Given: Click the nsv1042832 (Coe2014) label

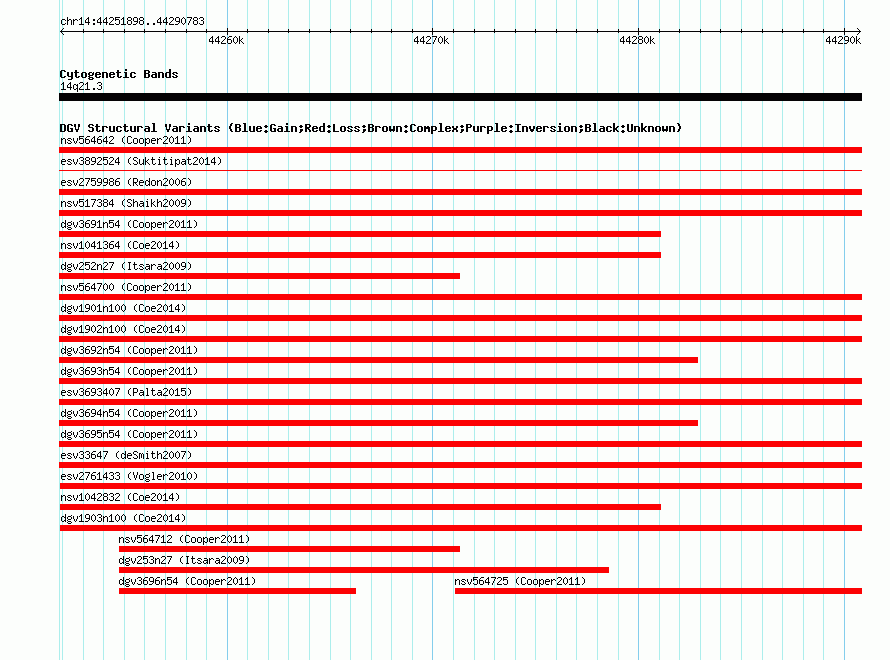Looking at the screenshot, I should pos(120,497).
